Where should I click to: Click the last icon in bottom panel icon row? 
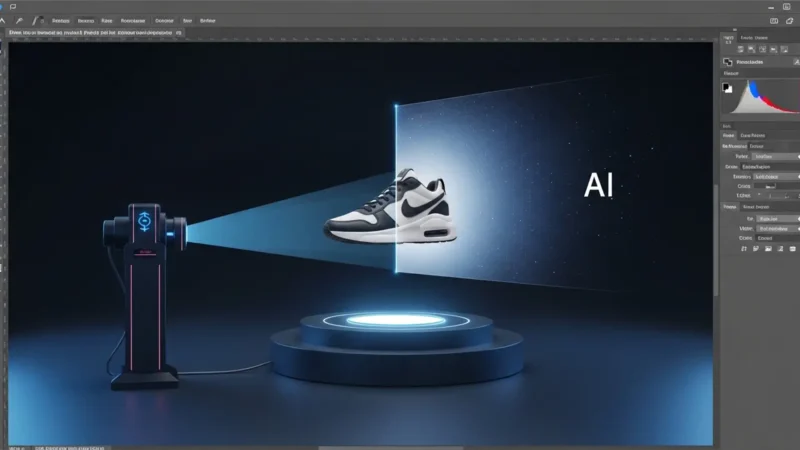[x=792, y=248]
